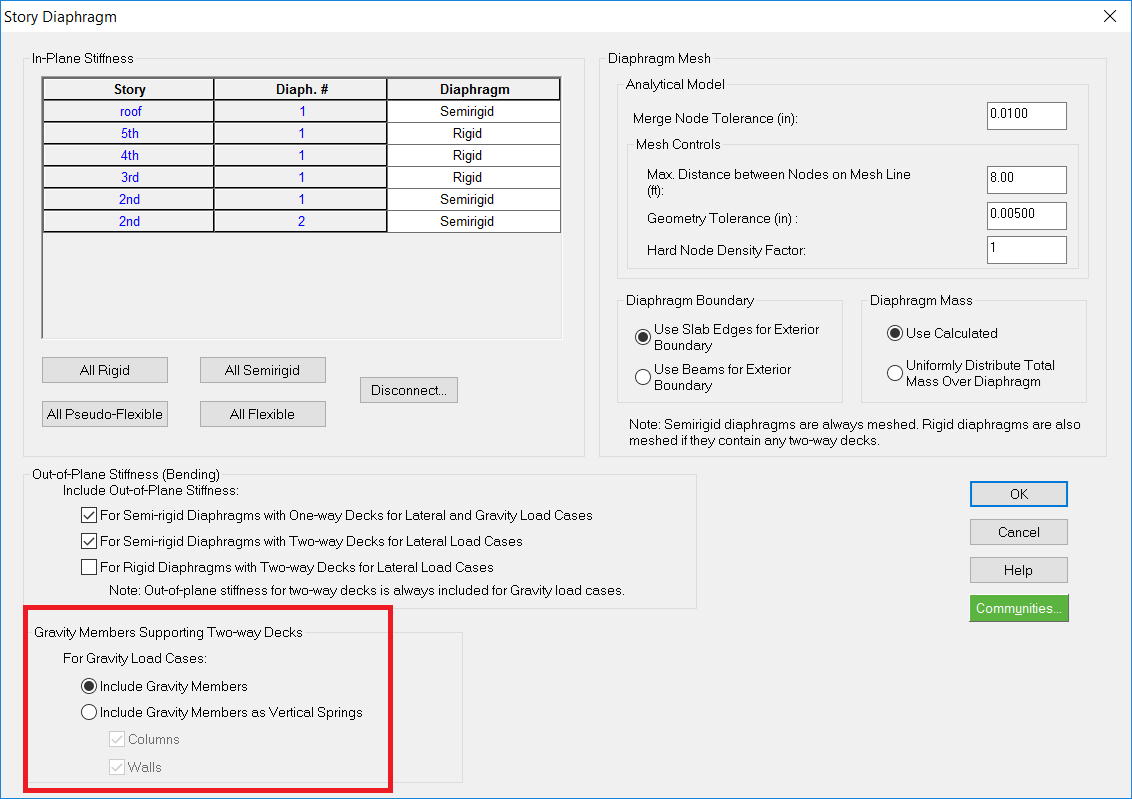Screen dimensions: 1132x799
Task: Cancel the Story Diaphragm dialog
Action: point(1018,532)
